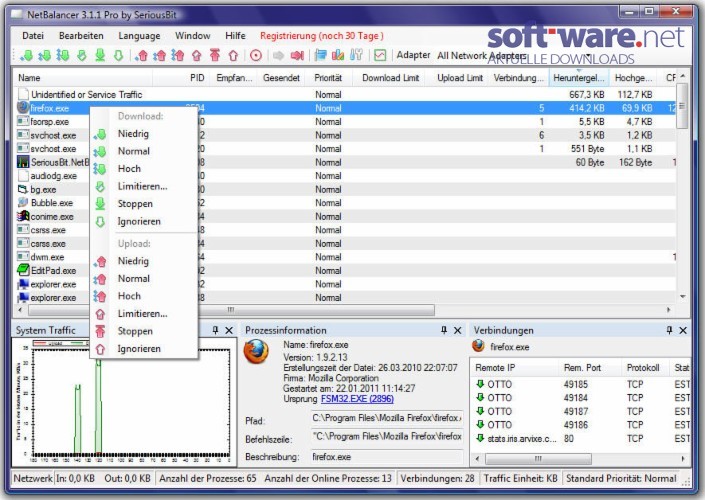
Task: Open the Datei menu
Action: coord(33,36)
